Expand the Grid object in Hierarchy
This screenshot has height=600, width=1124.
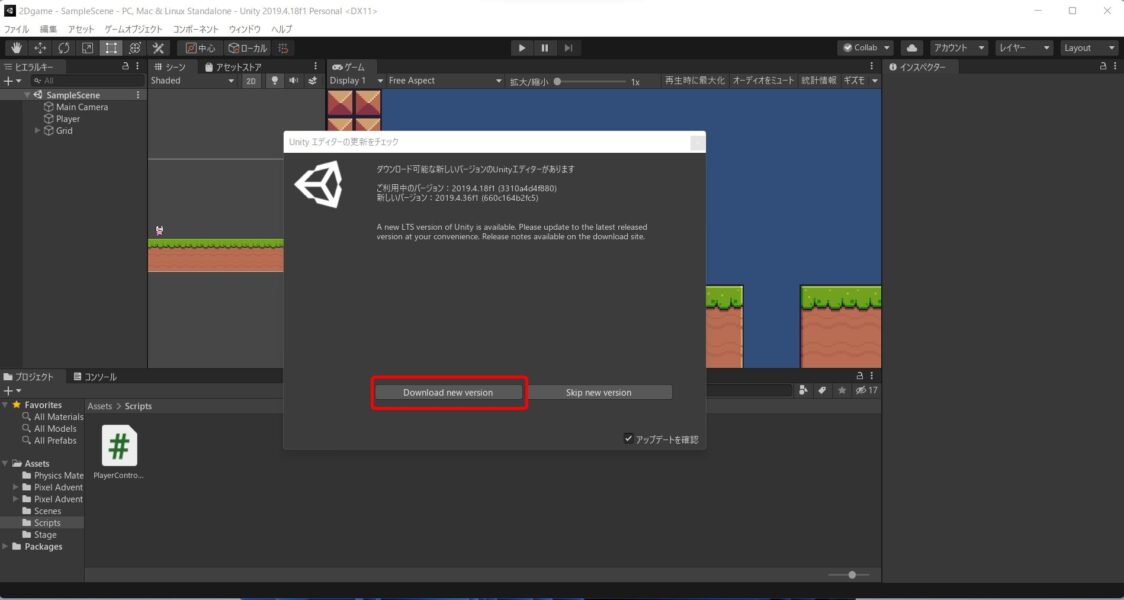(37, 130)
